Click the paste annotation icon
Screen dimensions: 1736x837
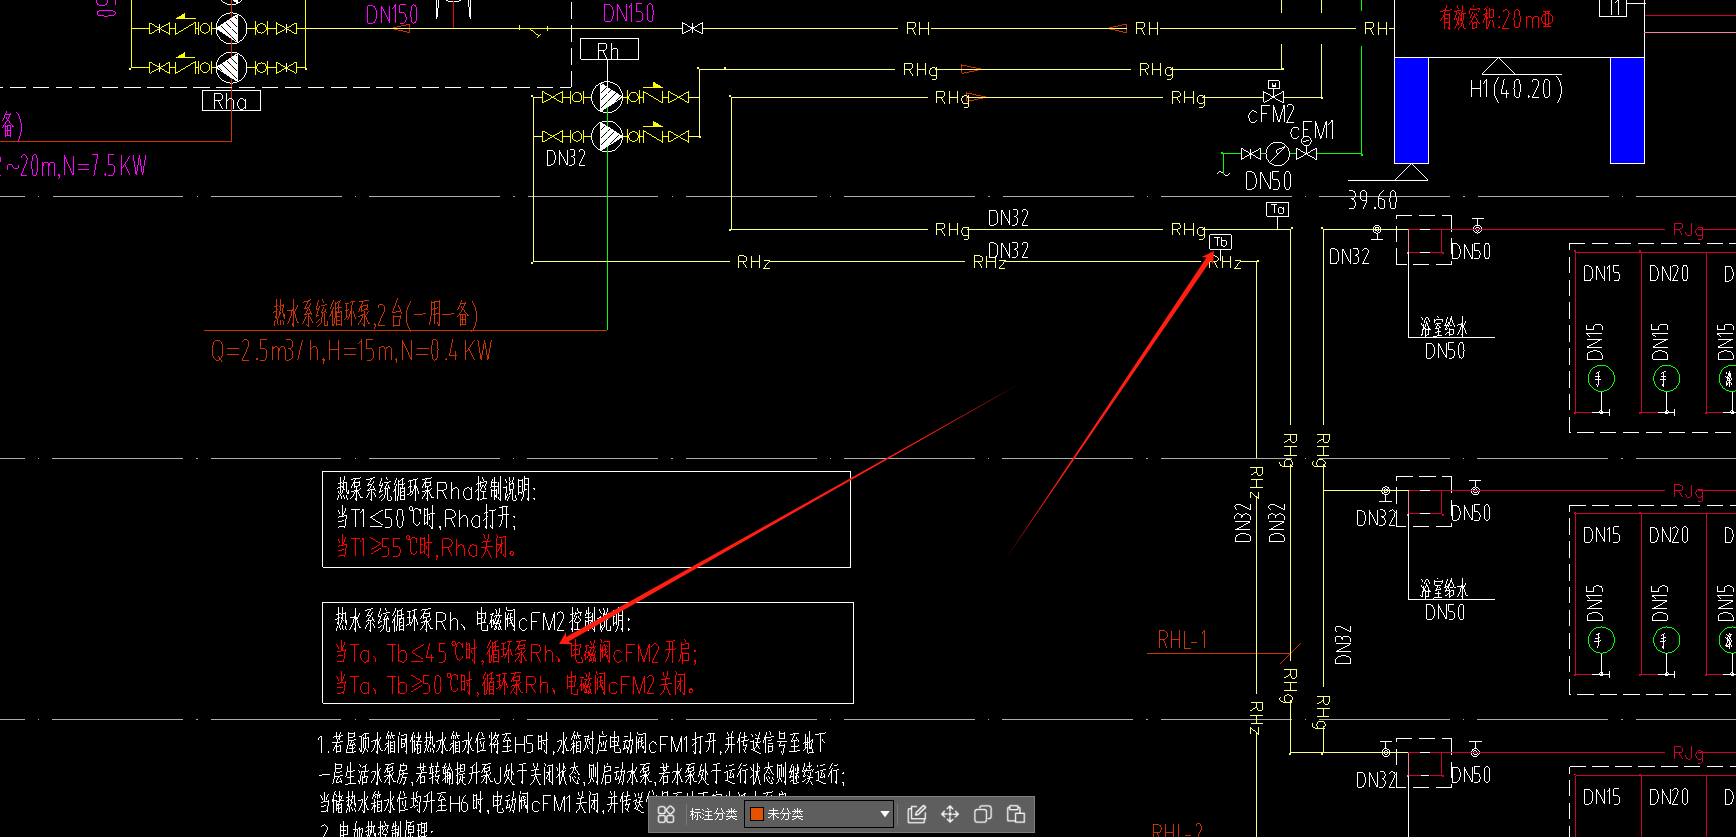pyautogui.click(x=1016, y=814)
